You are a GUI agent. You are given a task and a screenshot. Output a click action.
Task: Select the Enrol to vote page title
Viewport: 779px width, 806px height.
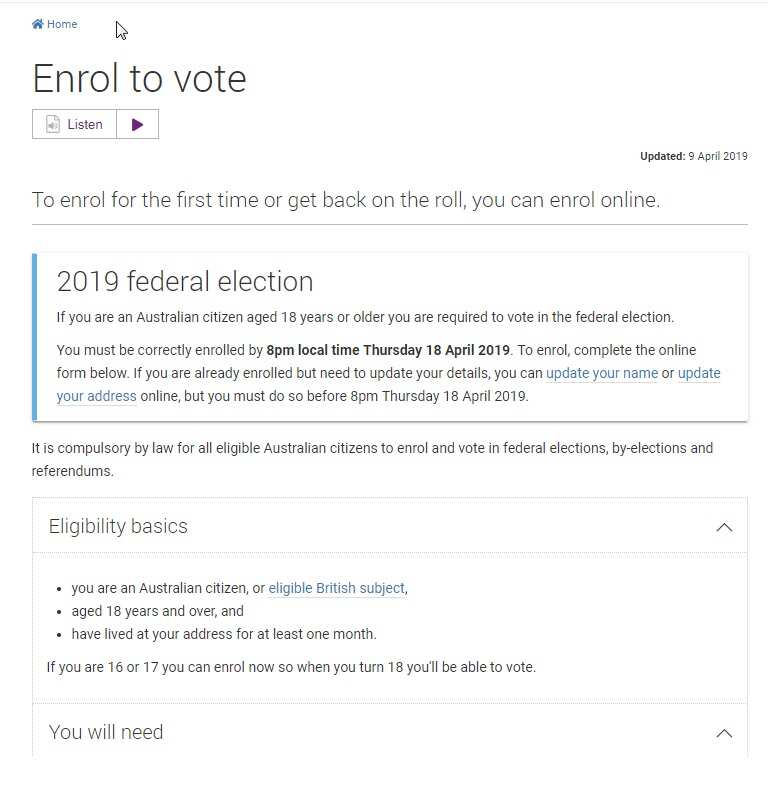click(x=139, y=79)
